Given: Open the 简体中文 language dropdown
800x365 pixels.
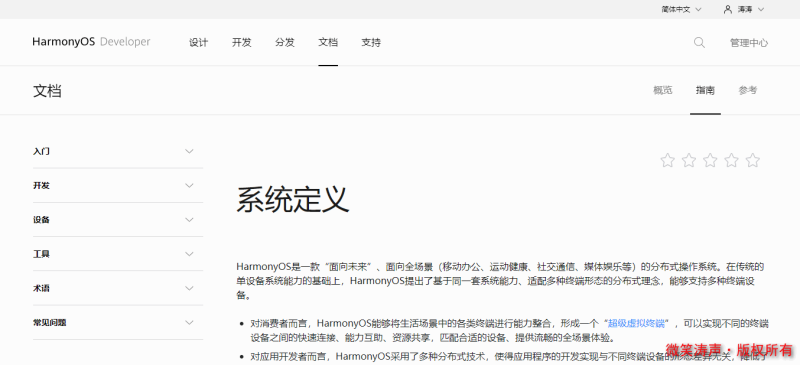Looking at the screenshot, I should tap(682, 9).
